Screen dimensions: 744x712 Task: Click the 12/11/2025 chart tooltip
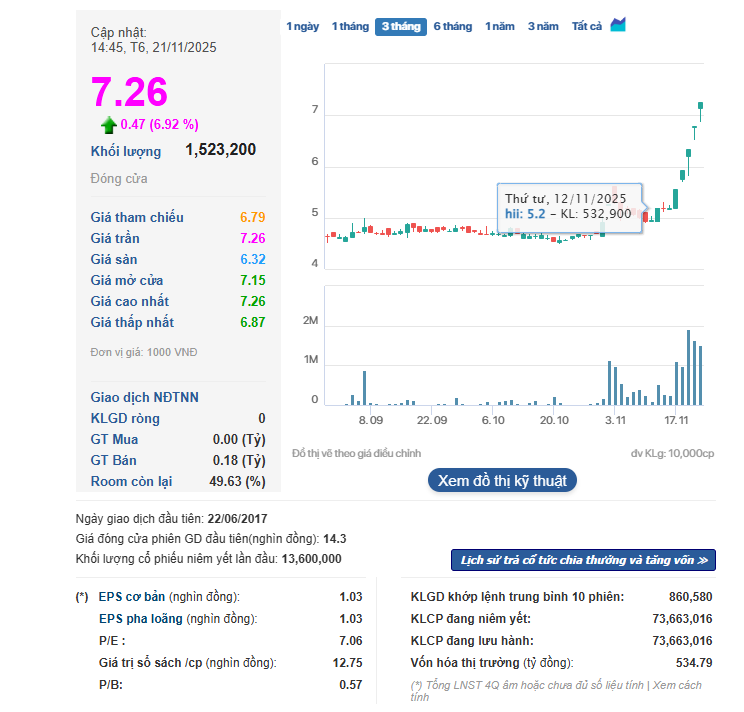point(570,207)
